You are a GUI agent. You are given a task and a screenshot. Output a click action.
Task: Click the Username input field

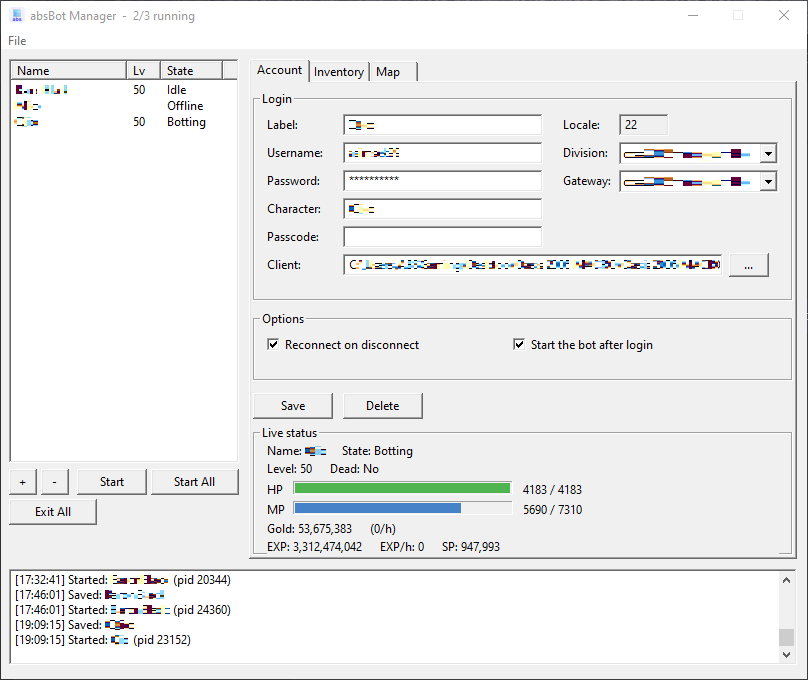[443, 153]
